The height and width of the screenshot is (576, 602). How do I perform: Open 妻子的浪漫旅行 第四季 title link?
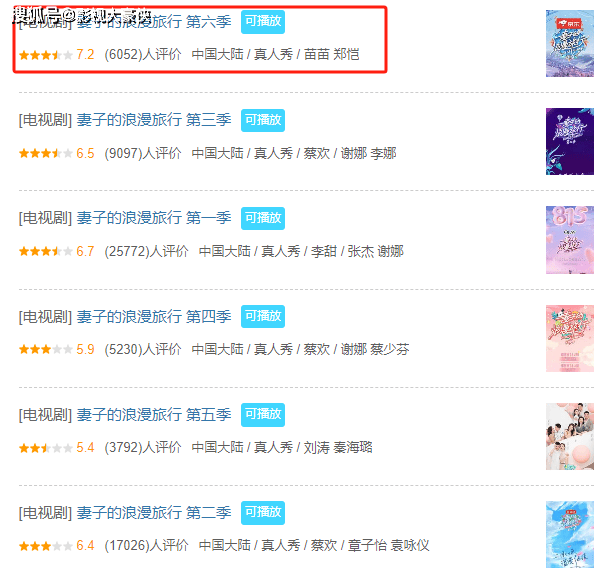pyautogui.click(x=154, y=316)
